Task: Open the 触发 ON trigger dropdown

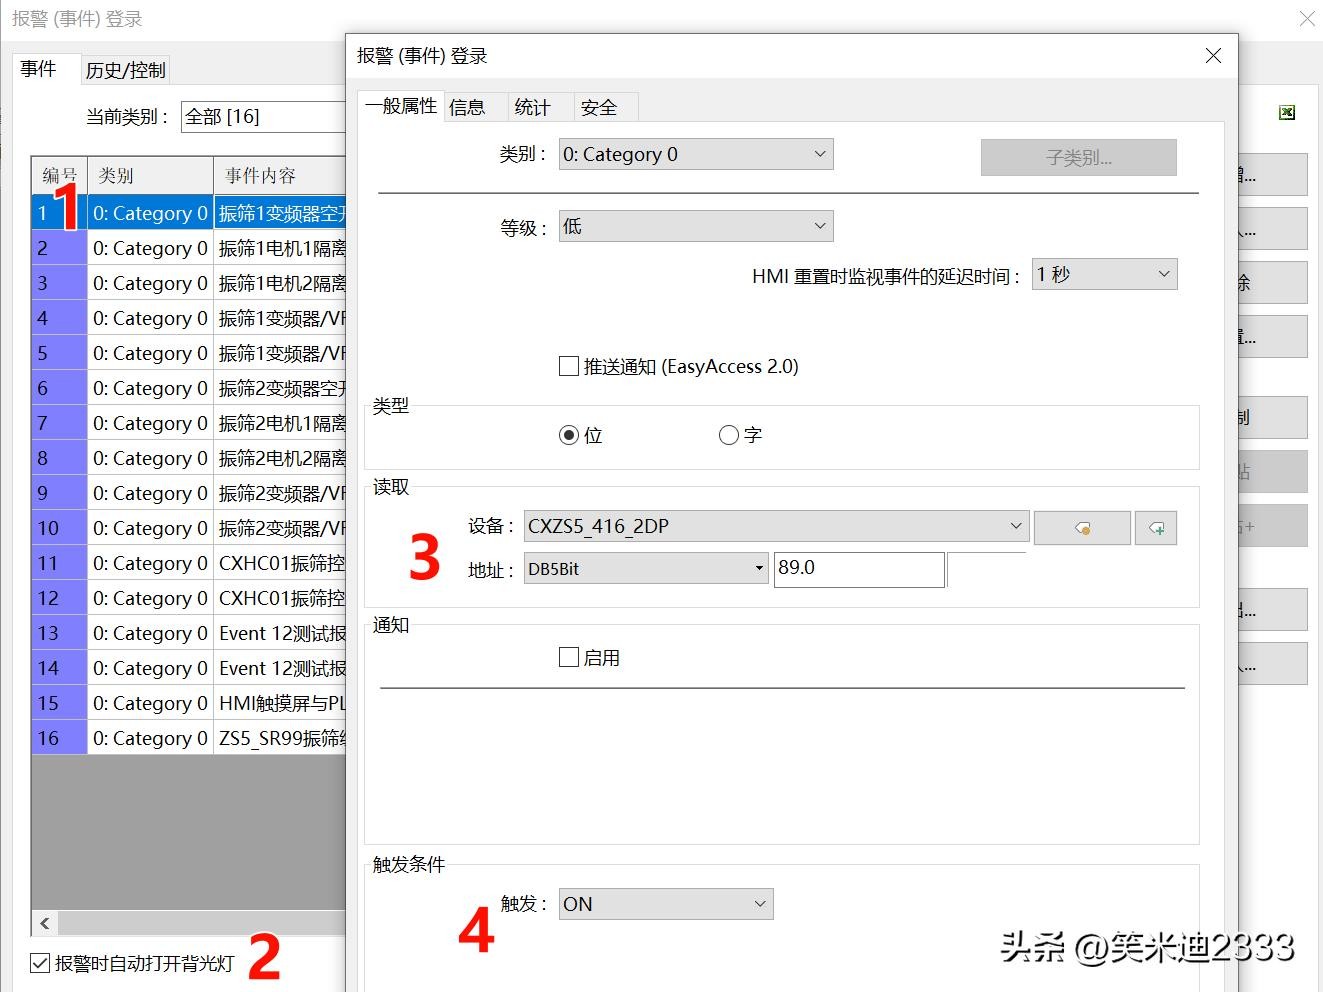Action: coord(665,904)
